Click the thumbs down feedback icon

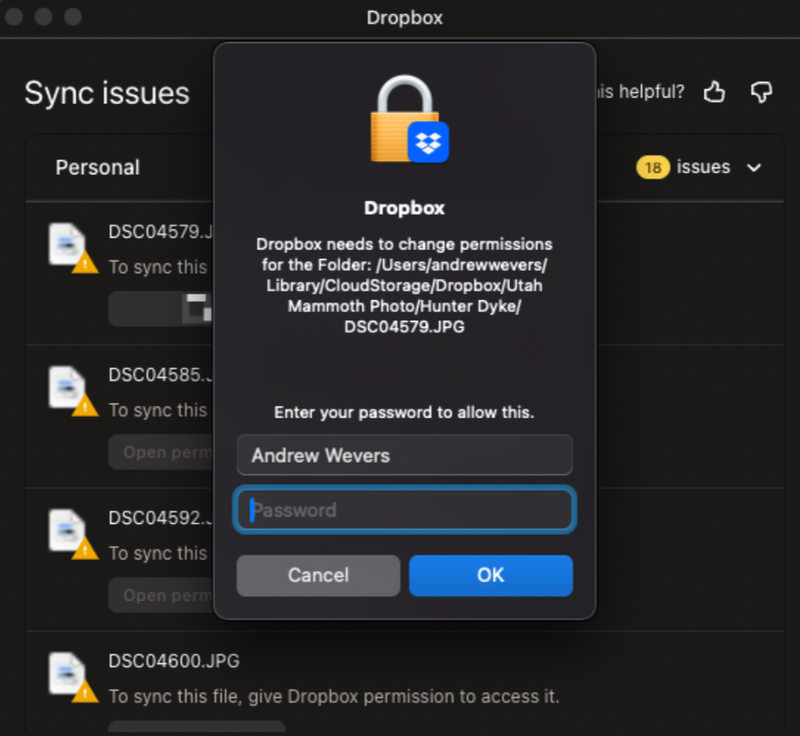(762, 92)
